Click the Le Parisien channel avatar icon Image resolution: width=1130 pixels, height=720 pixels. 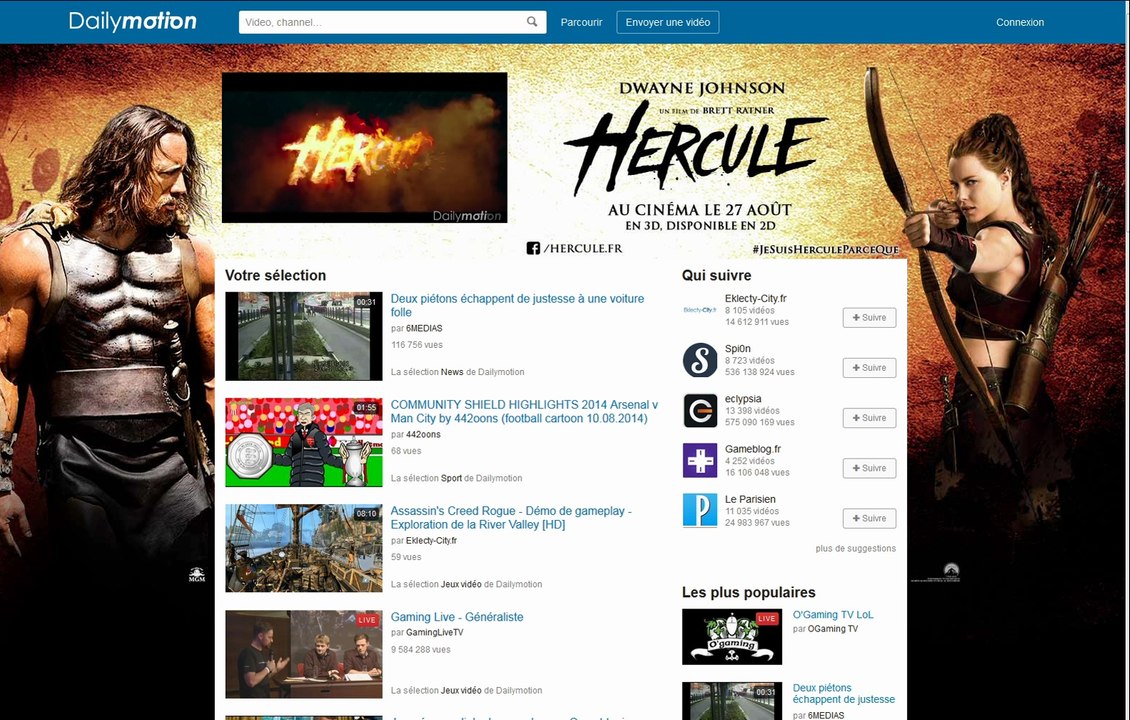click(700, 510)
